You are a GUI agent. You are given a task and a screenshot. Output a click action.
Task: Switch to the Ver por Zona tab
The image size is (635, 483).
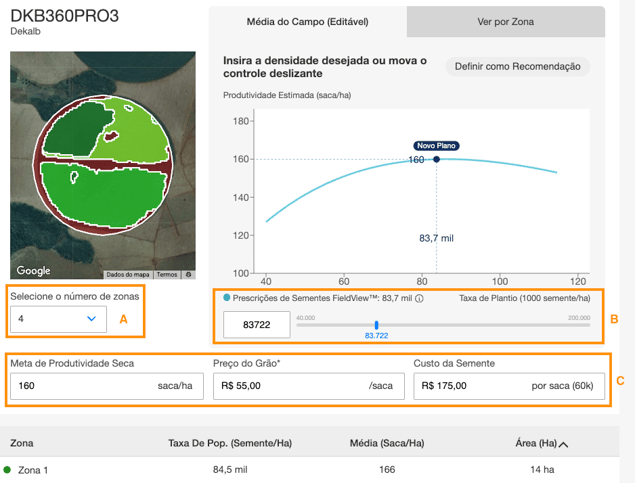(x=505, y=21)
